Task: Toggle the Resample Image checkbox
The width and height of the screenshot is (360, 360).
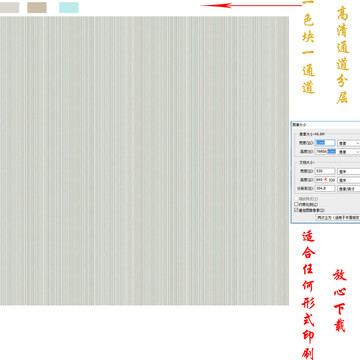Action: [296, 210]
